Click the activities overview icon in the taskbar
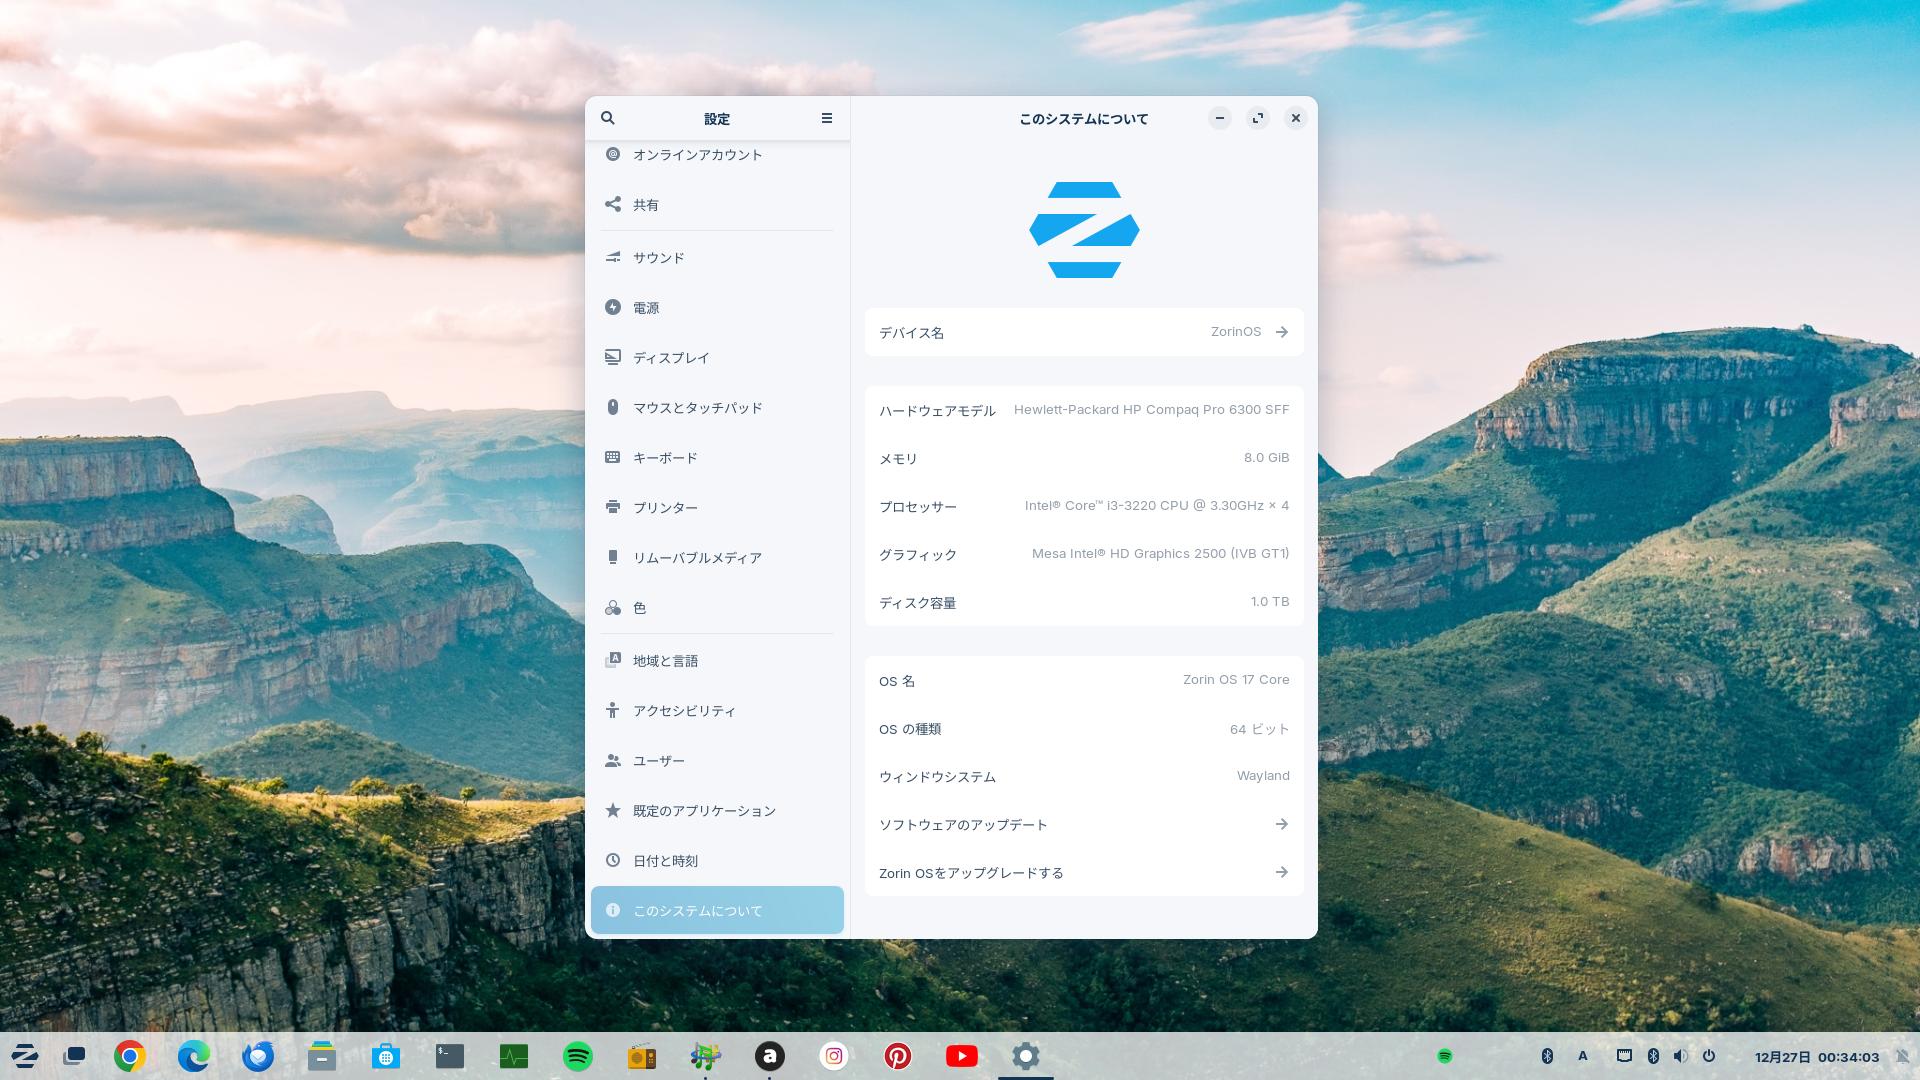 (74, 1056)
